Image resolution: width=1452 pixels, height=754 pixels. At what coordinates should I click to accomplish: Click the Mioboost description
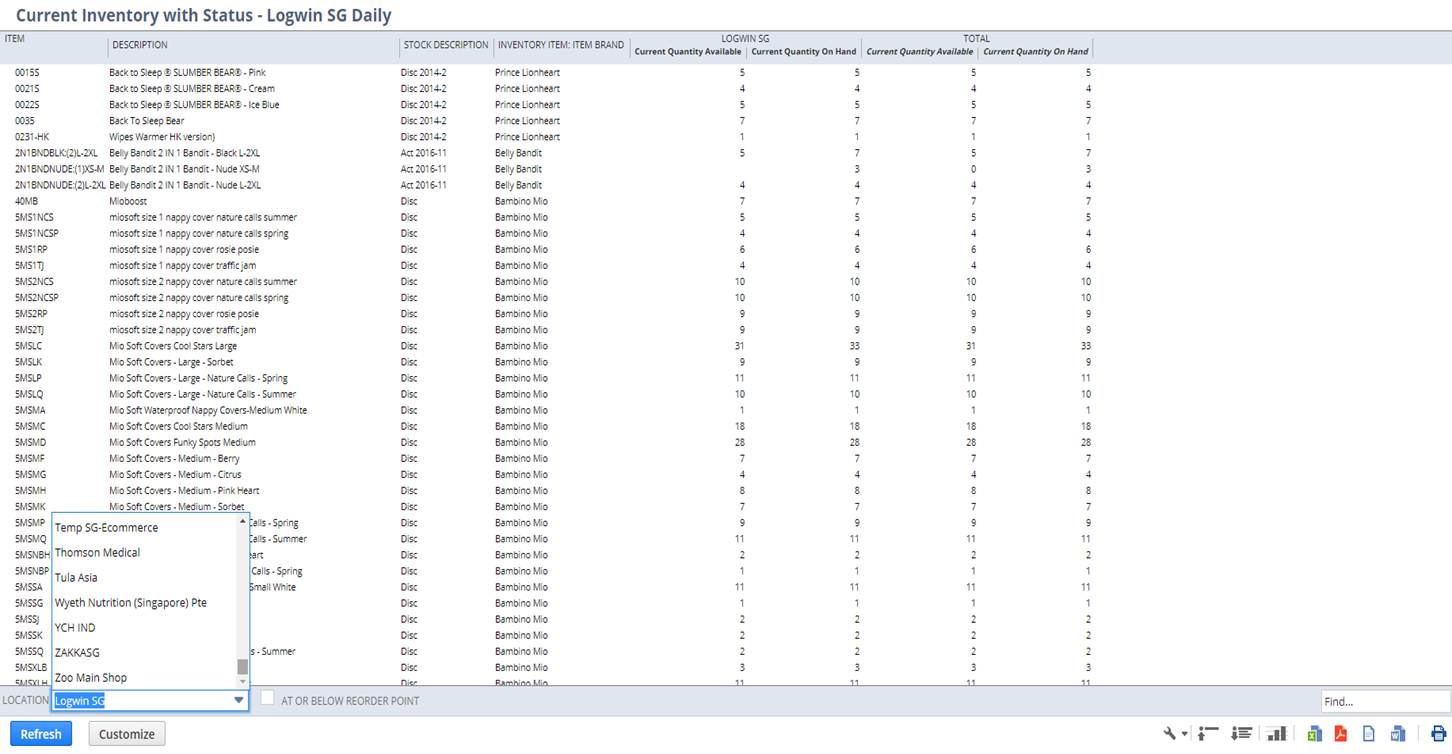click(128, 201)
